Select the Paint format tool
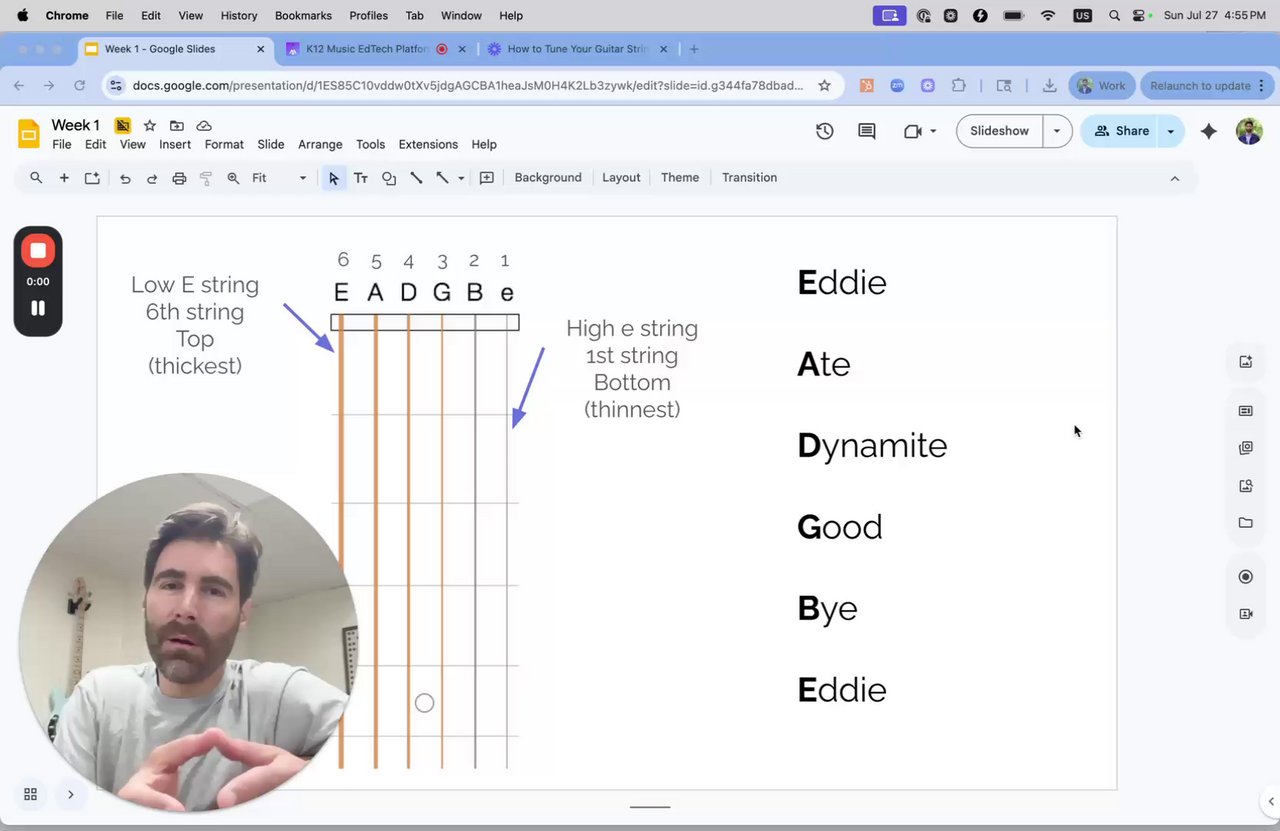 pyautogui.click(x=206, y=178)
